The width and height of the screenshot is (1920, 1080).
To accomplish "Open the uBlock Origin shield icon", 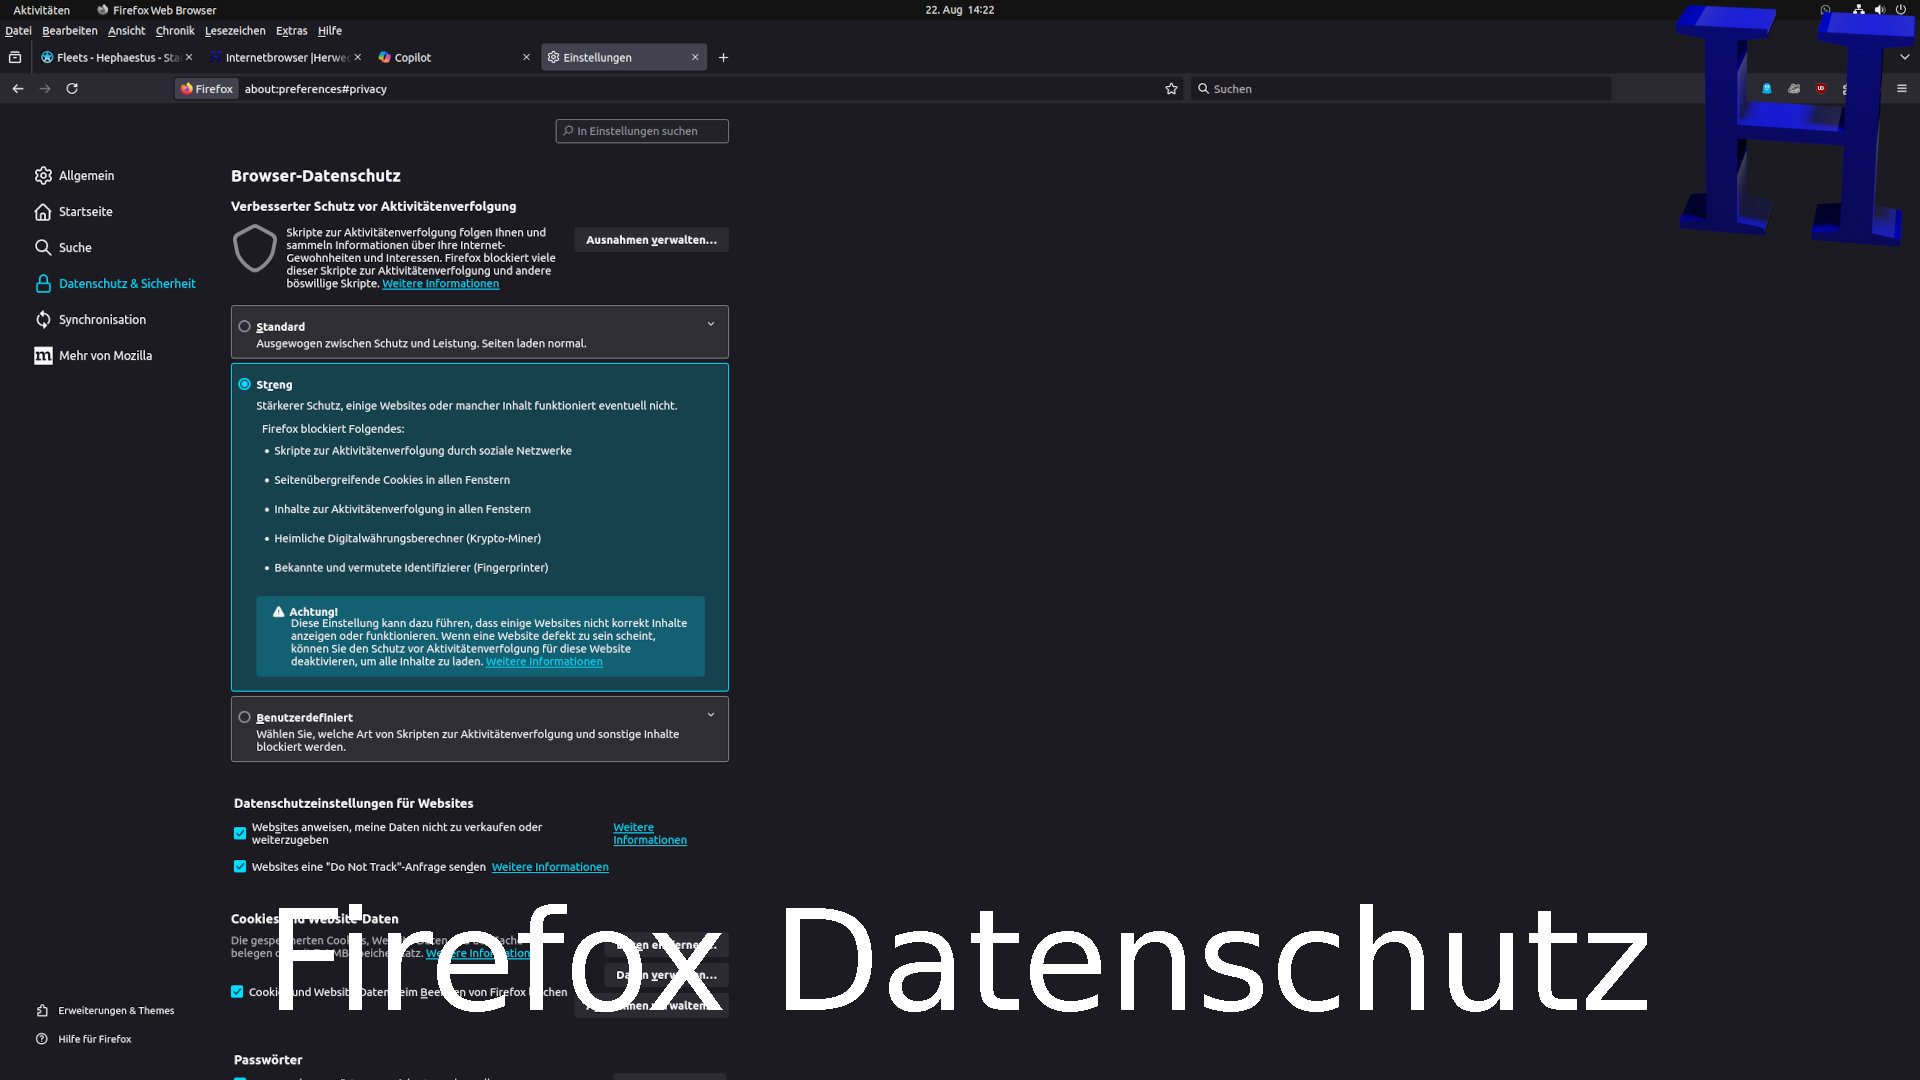I will coord(1821,88).
